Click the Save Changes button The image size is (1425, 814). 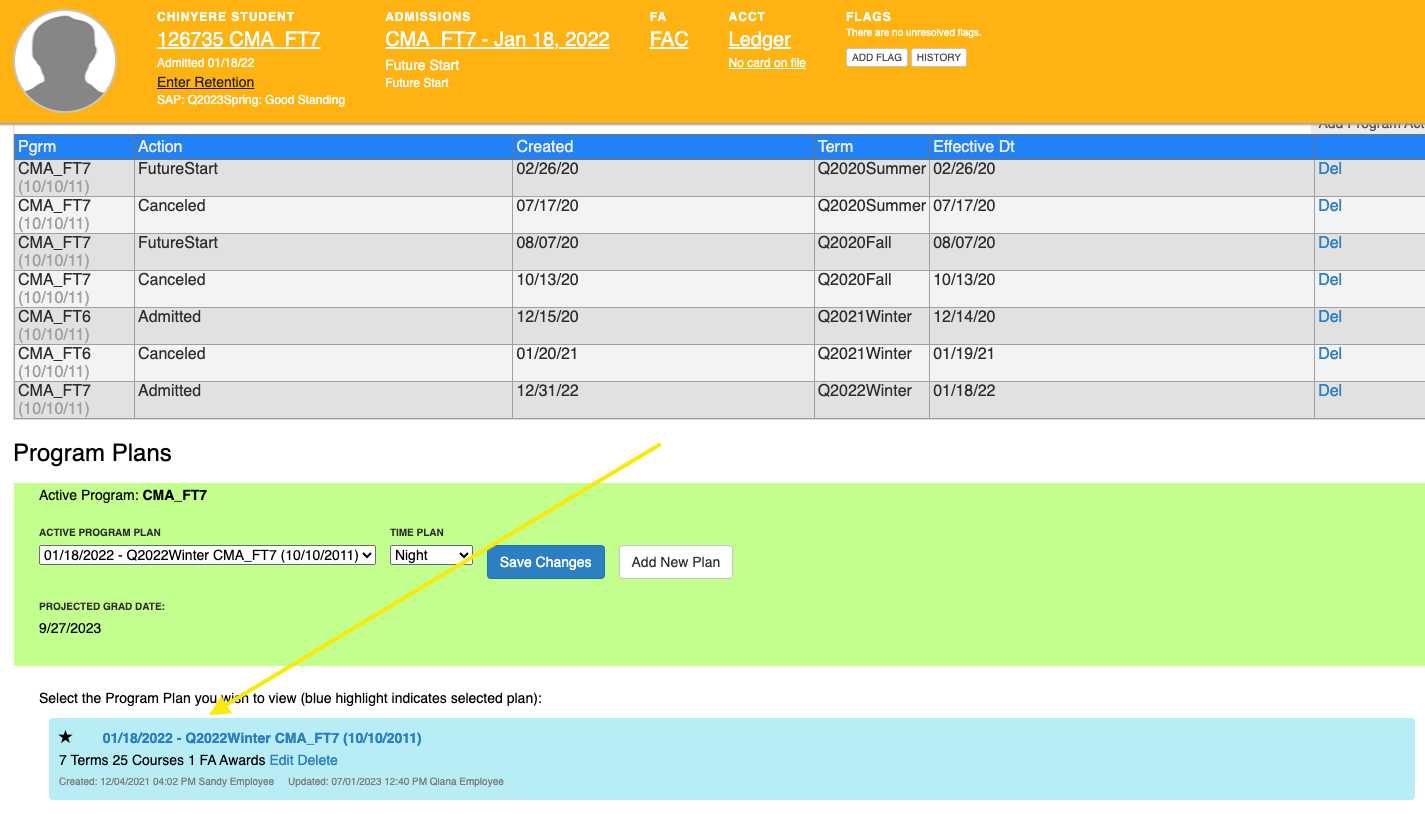[x=545, y=562]
